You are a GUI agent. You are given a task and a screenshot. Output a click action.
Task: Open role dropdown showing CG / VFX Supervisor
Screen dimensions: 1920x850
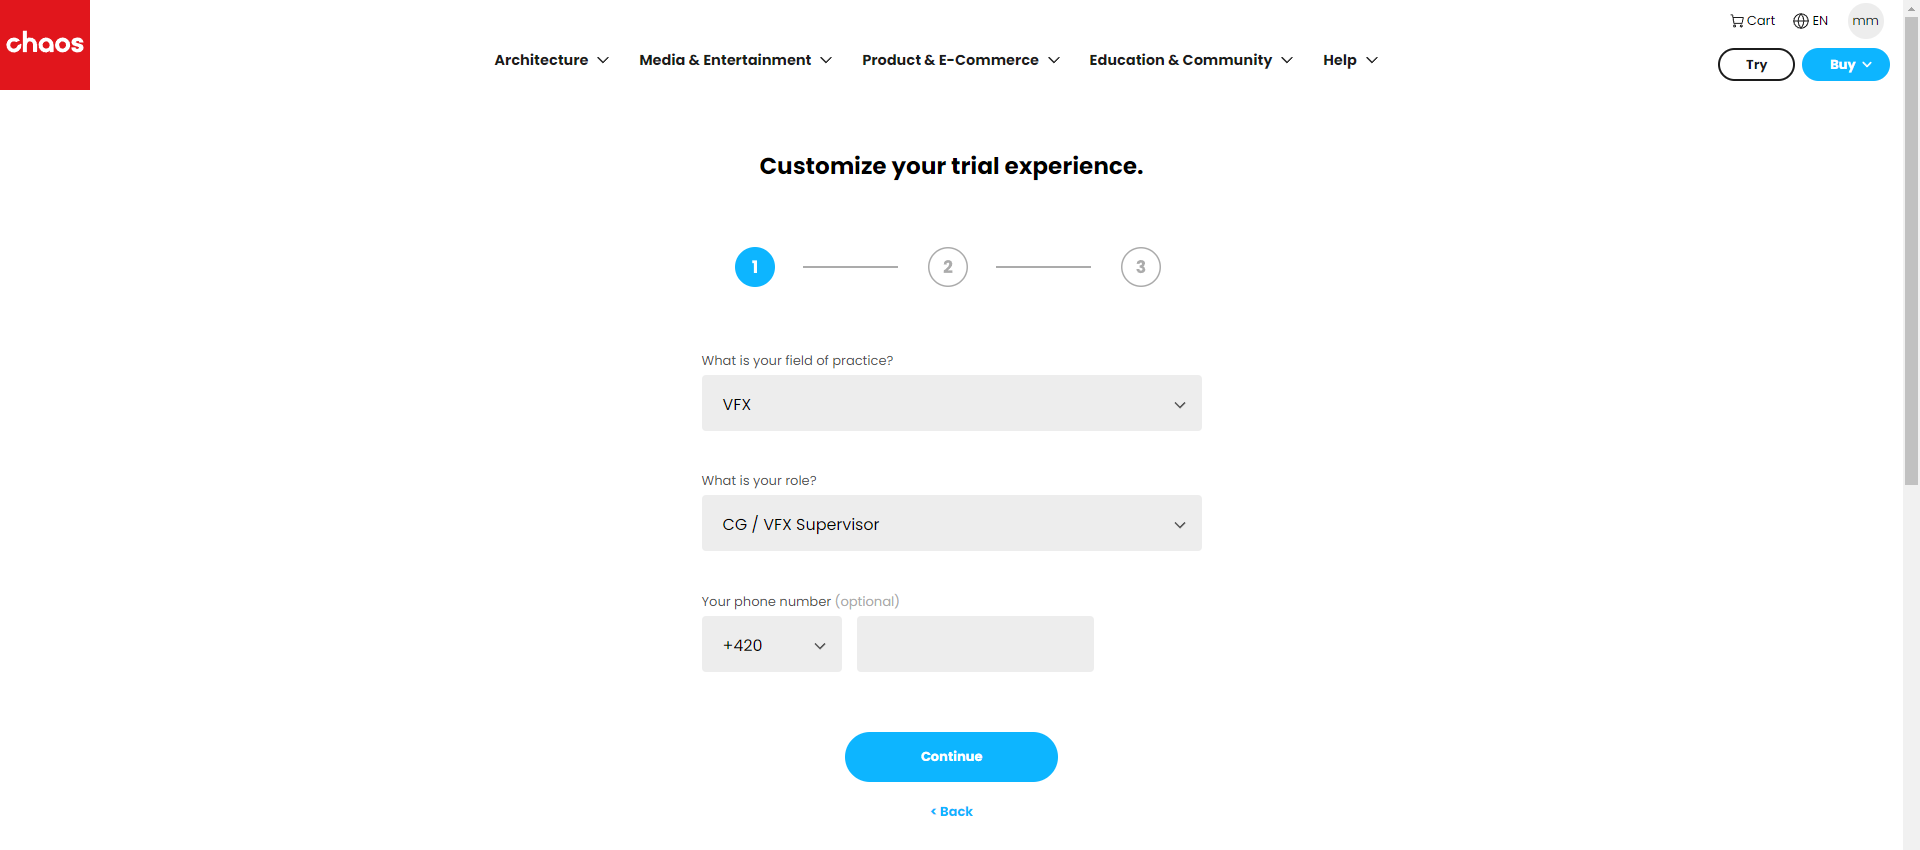coord(952,523)
